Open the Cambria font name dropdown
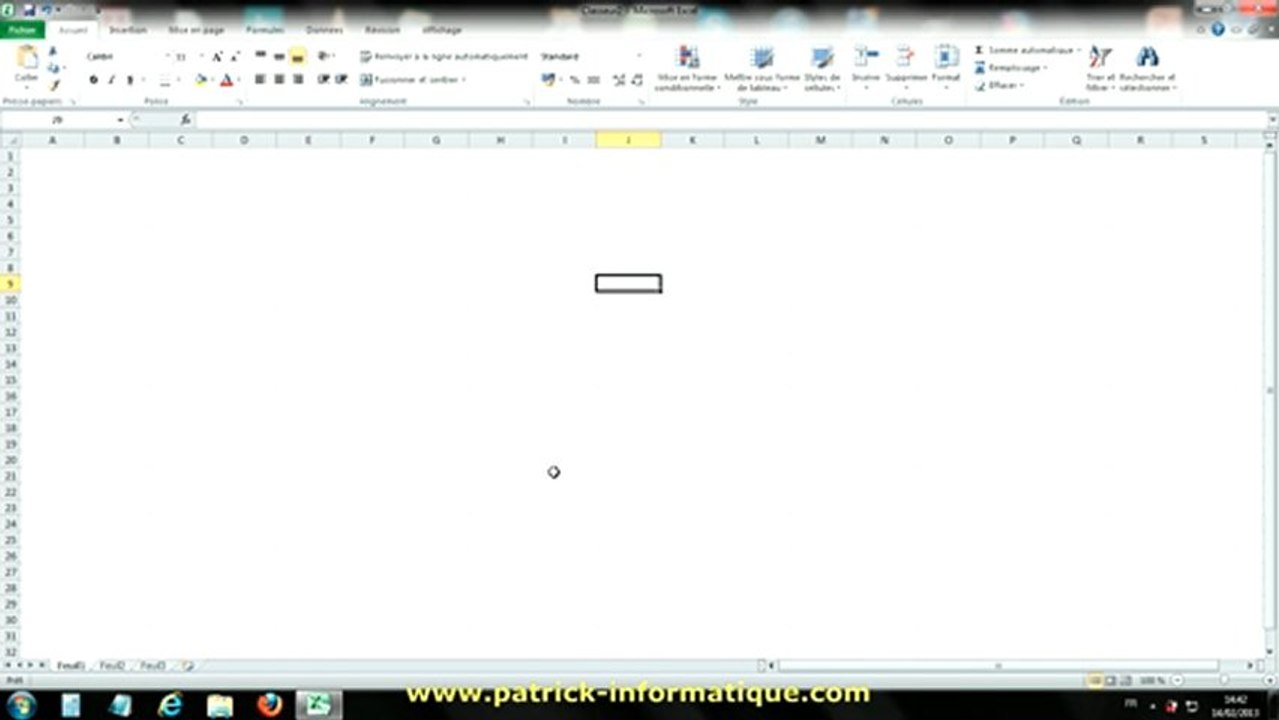 pyautogui.click(x=167, y=57)
